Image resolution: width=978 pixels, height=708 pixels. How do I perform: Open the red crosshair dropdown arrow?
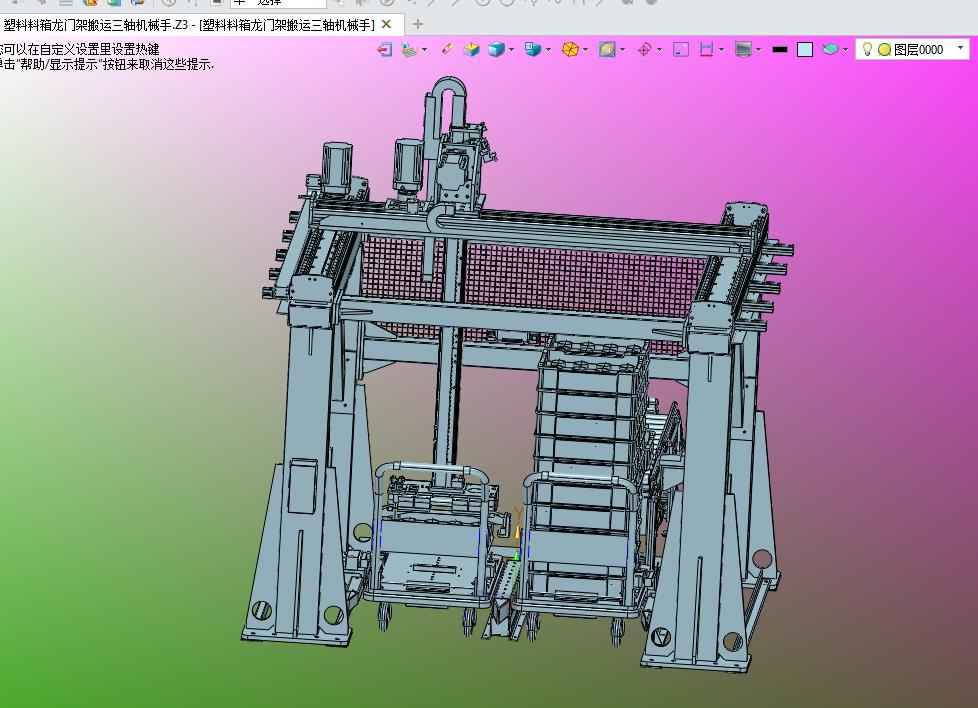(x=659, y=49)
